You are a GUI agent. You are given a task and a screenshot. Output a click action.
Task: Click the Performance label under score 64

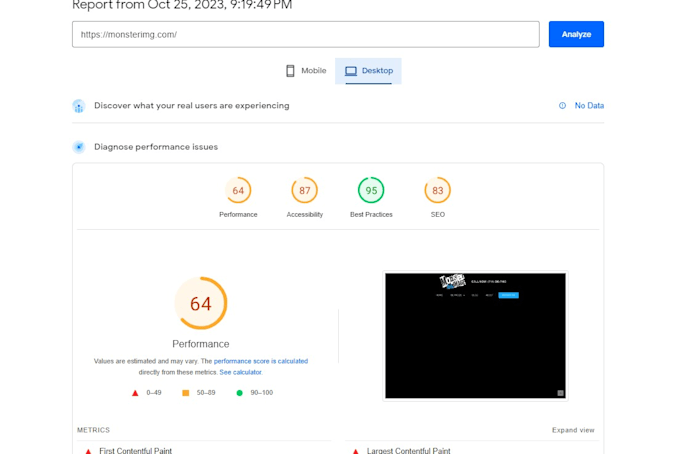pyautogui.click(x=238, y=215)
